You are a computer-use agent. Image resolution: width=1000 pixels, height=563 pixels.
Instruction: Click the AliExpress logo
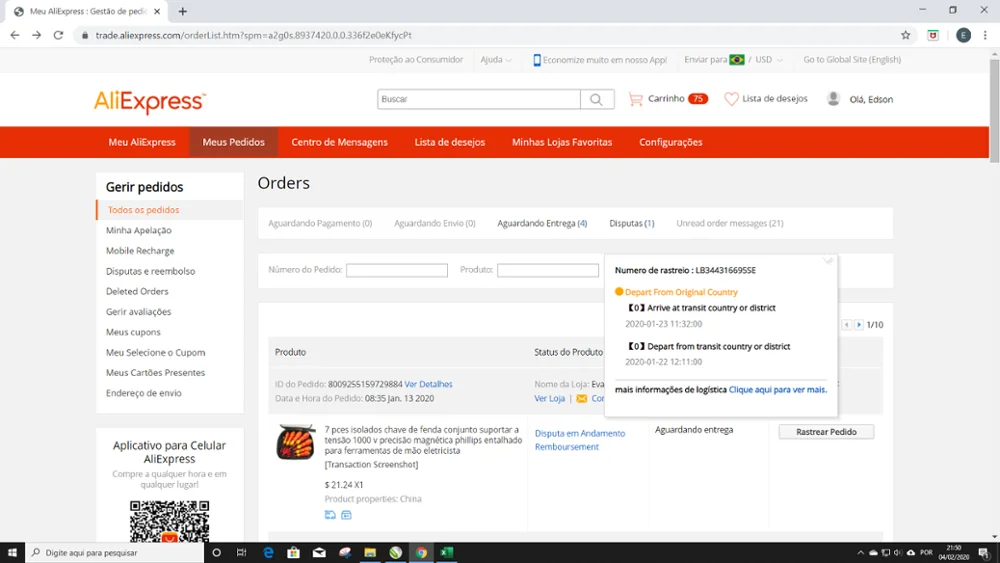(150, 101)
